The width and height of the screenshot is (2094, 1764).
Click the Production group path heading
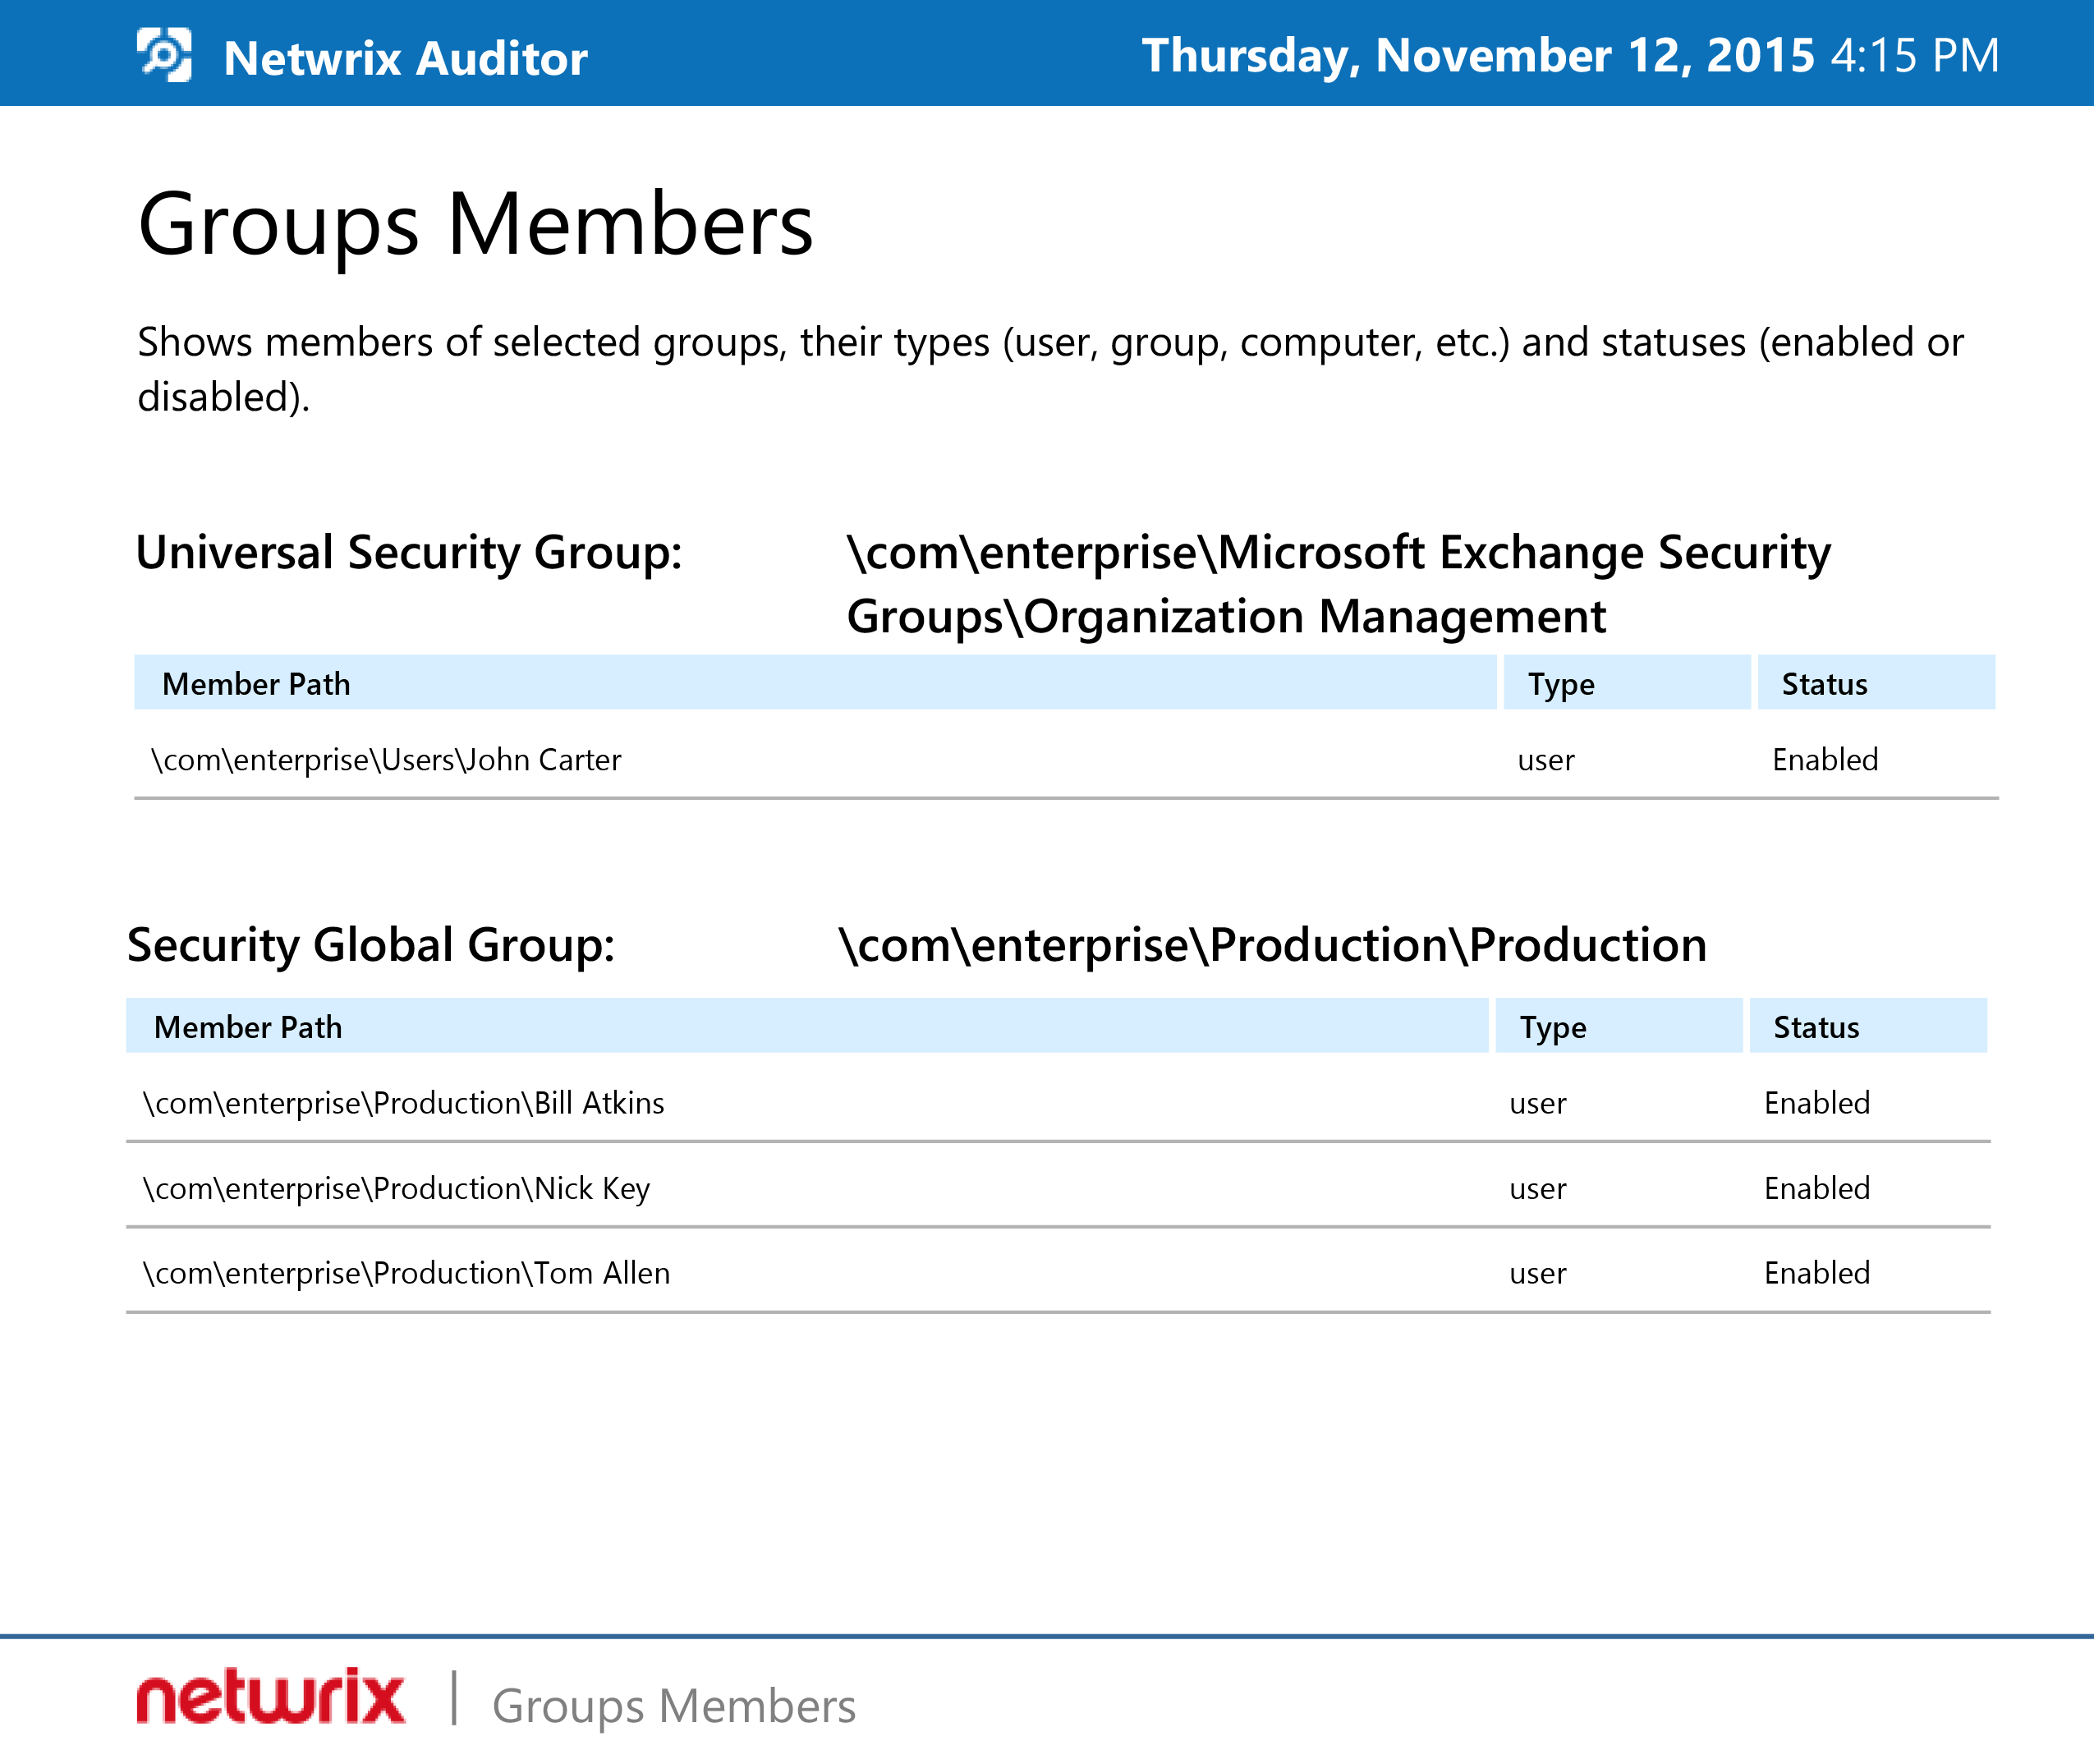1272,945
